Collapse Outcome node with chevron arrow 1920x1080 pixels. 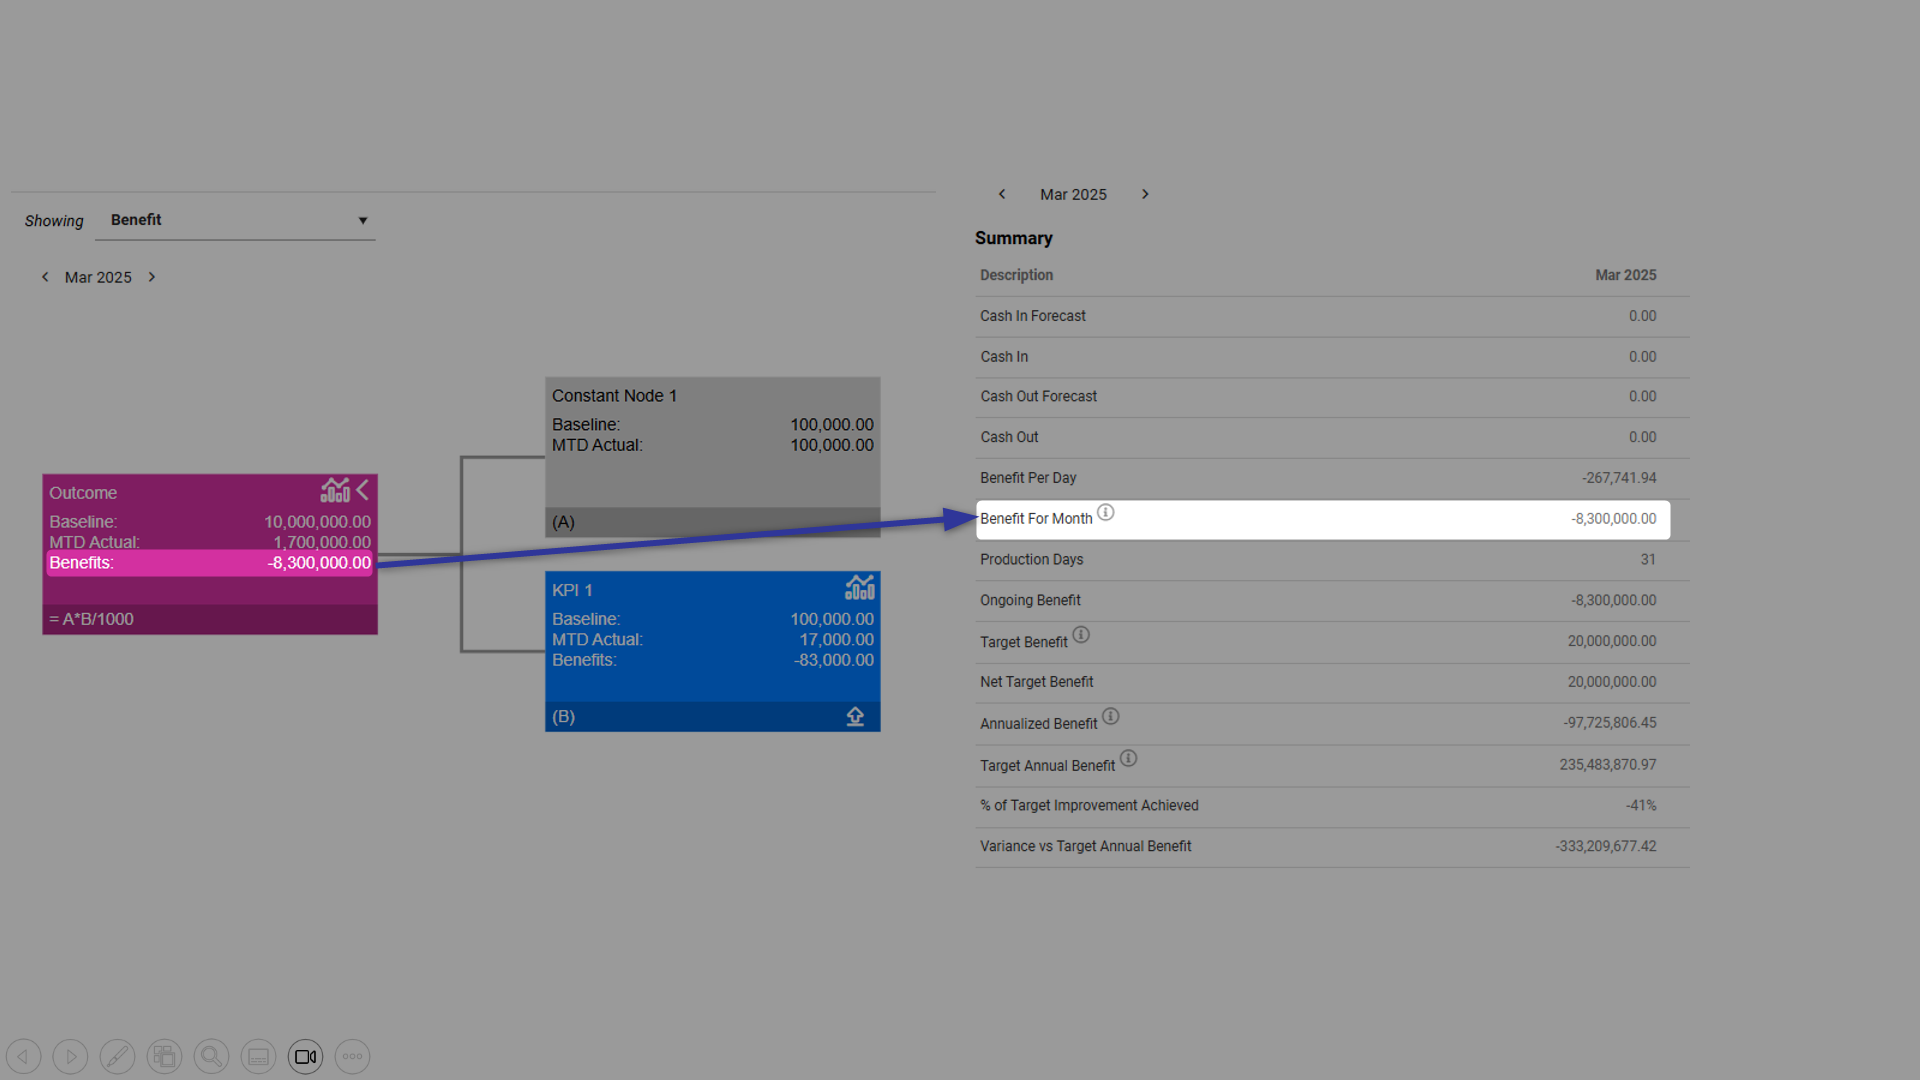pos(363,490)
